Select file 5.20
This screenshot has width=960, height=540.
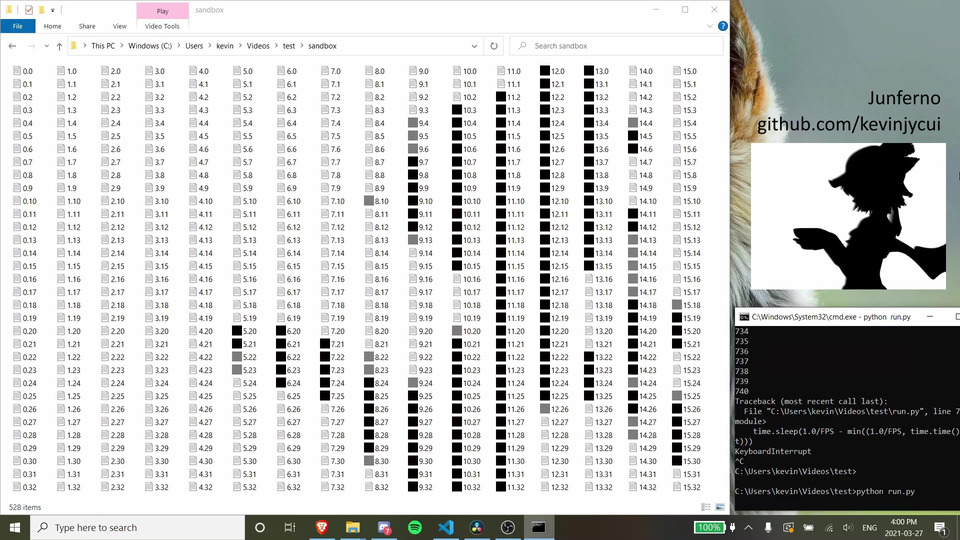[x=244, y=331]
